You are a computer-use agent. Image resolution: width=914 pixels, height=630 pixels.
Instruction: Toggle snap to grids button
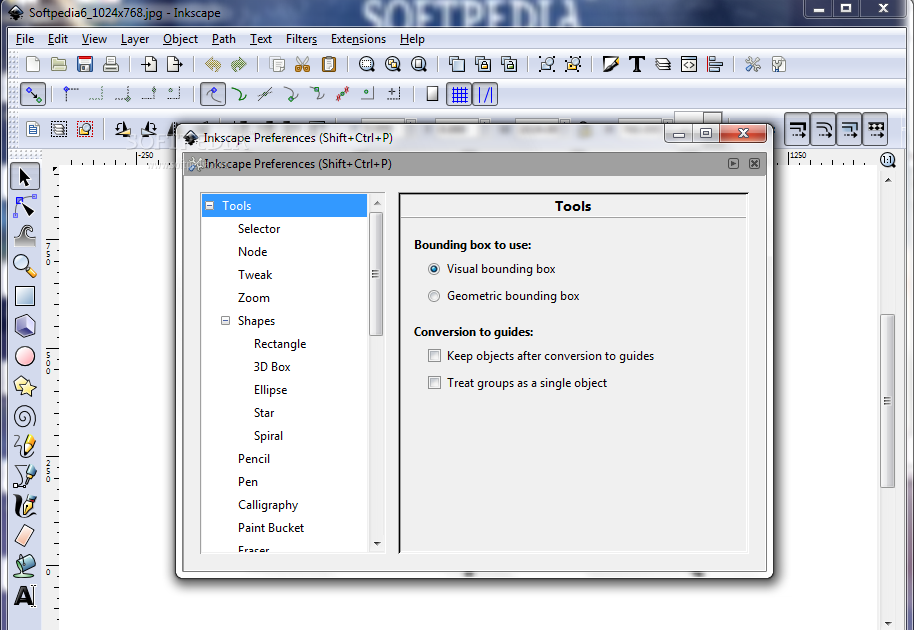[459, 94]
